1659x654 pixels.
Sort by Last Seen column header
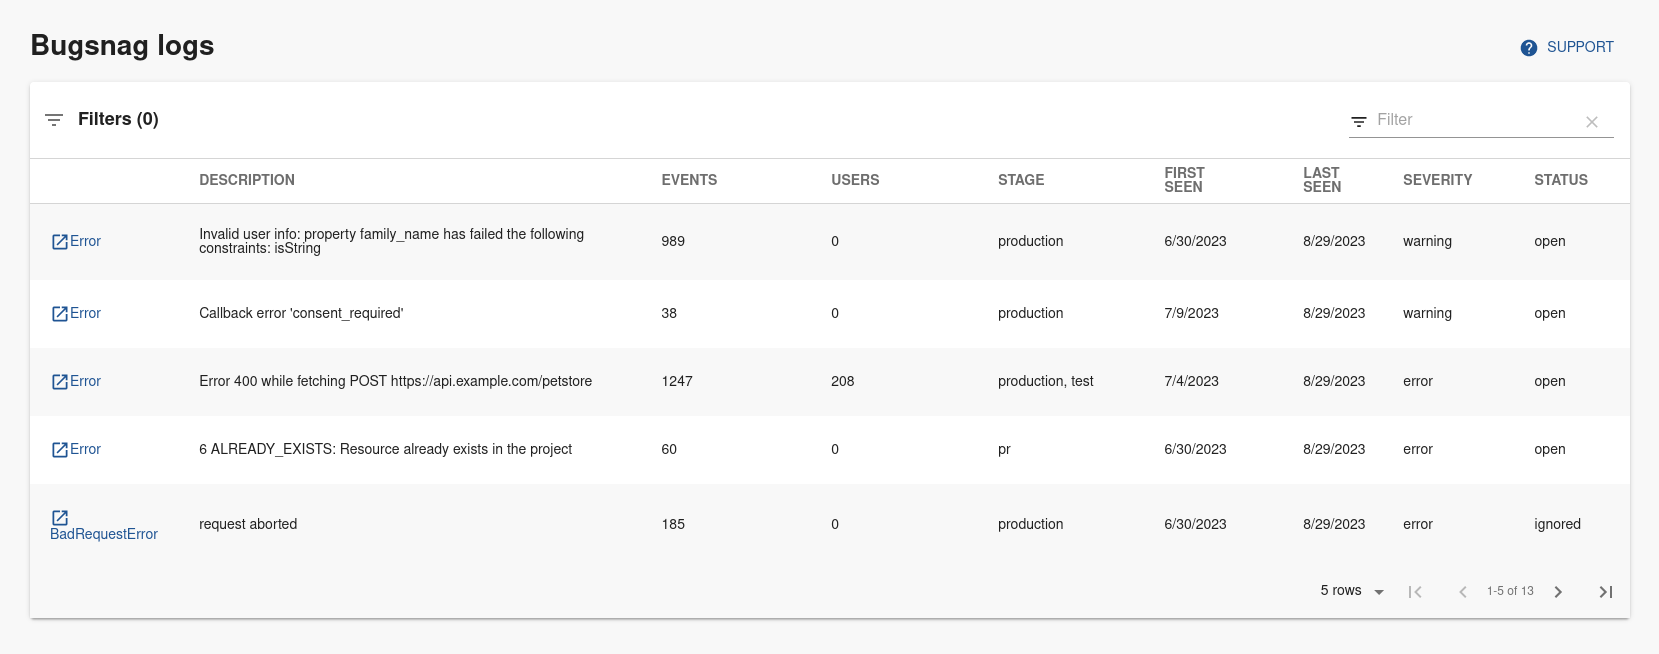pyautogui.click(x=1321, y=180)
